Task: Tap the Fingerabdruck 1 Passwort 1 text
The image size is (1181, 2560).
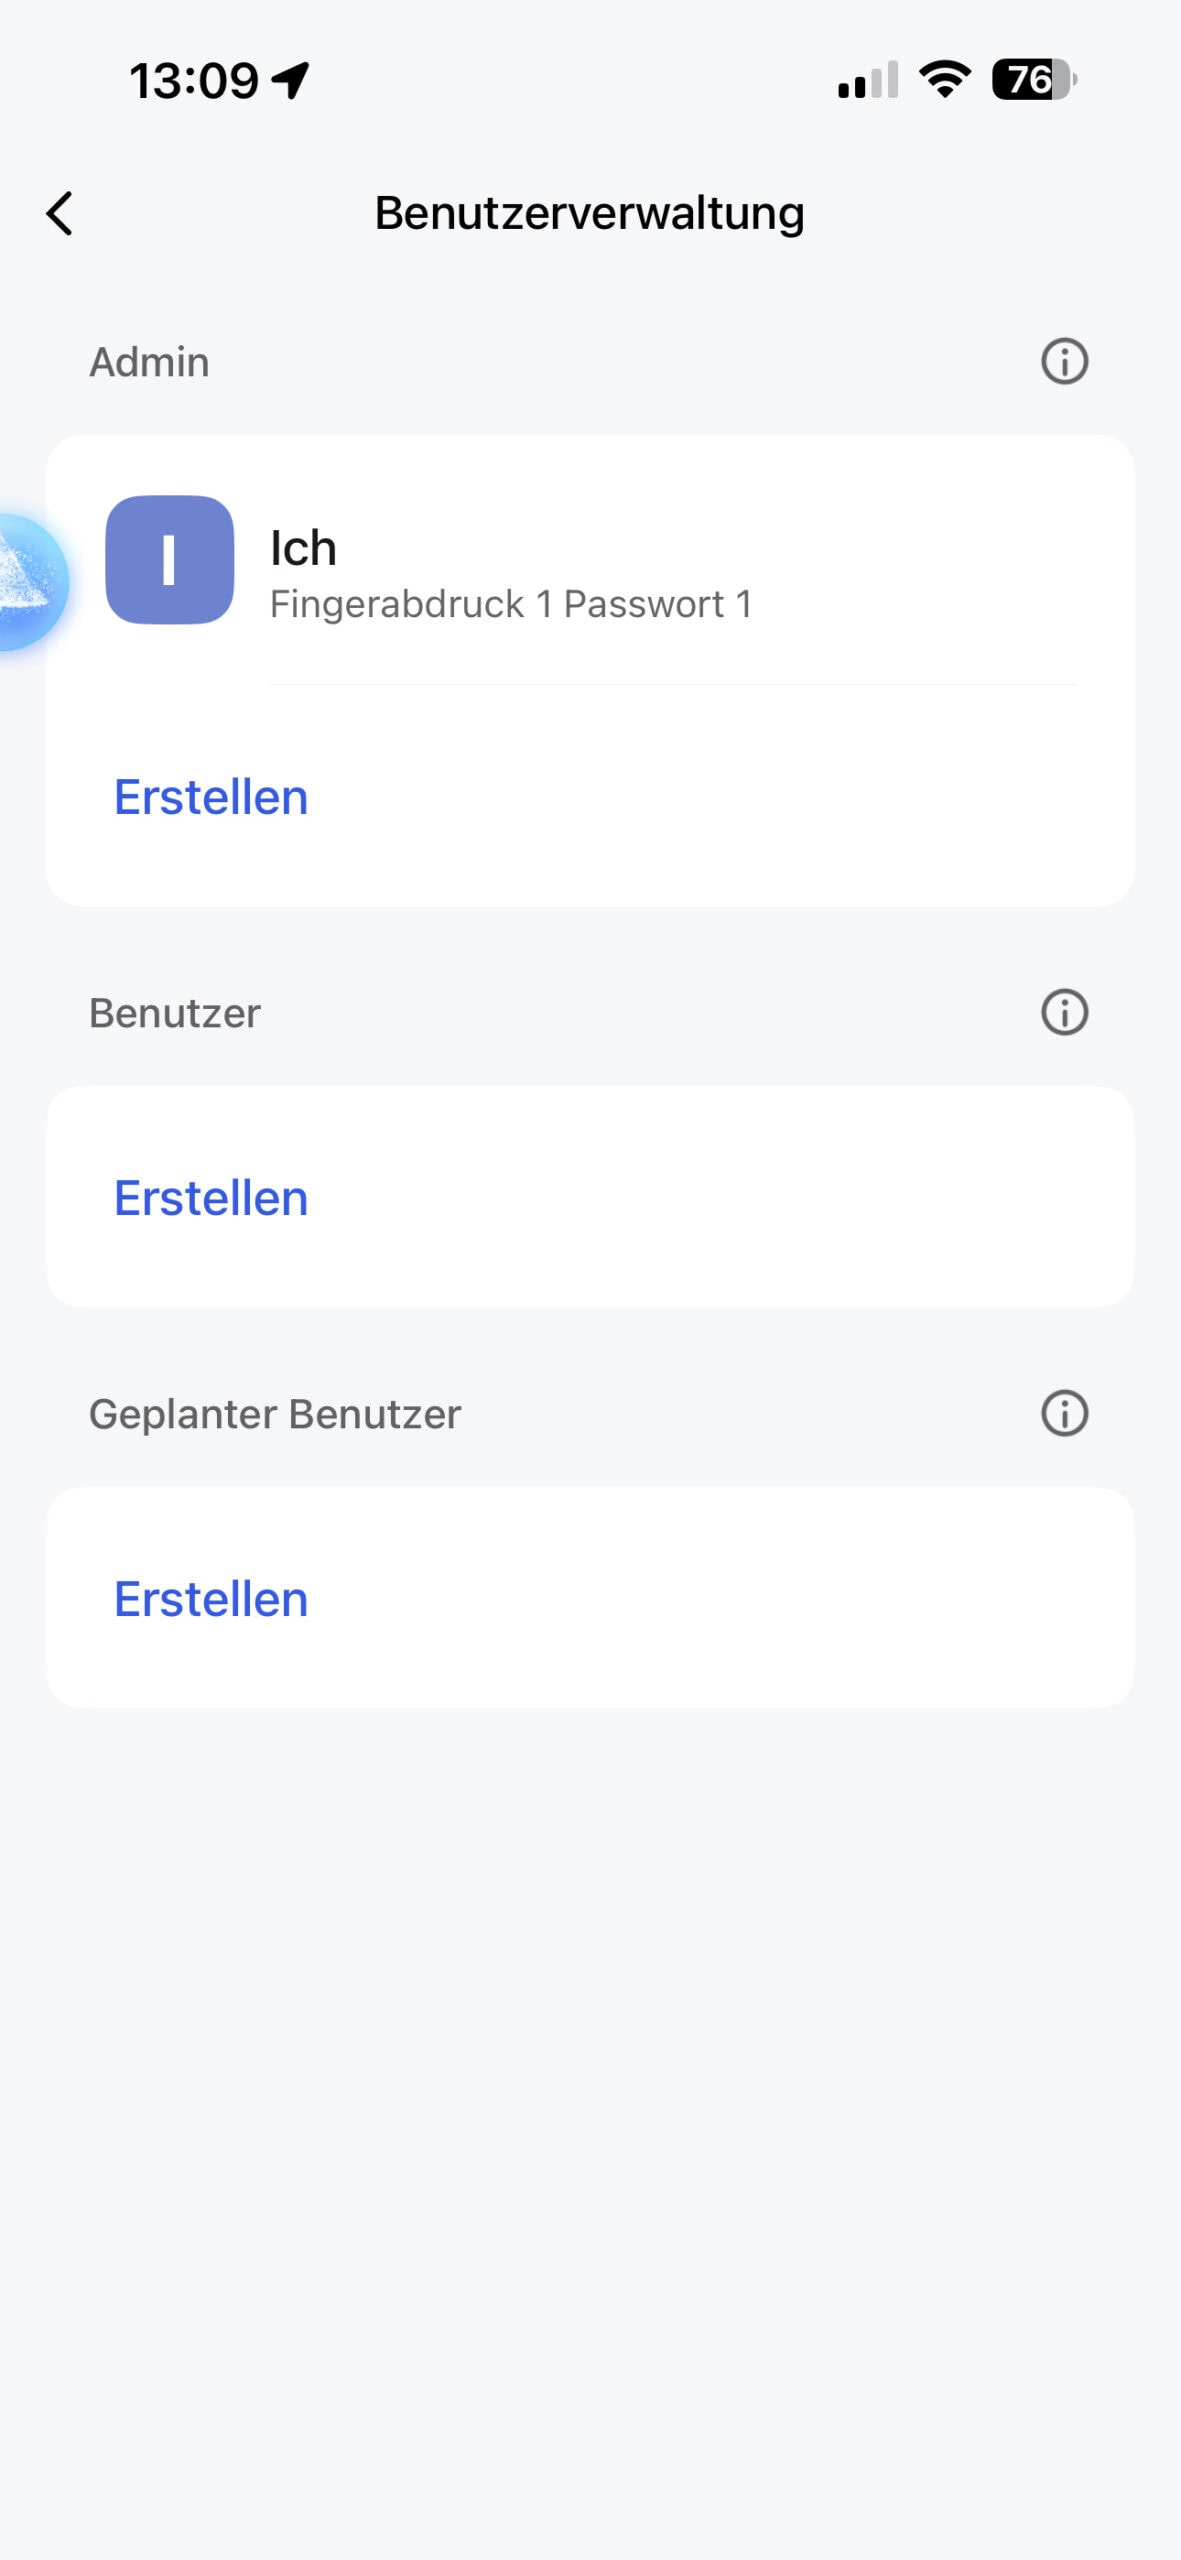Action: coord(510,604)
